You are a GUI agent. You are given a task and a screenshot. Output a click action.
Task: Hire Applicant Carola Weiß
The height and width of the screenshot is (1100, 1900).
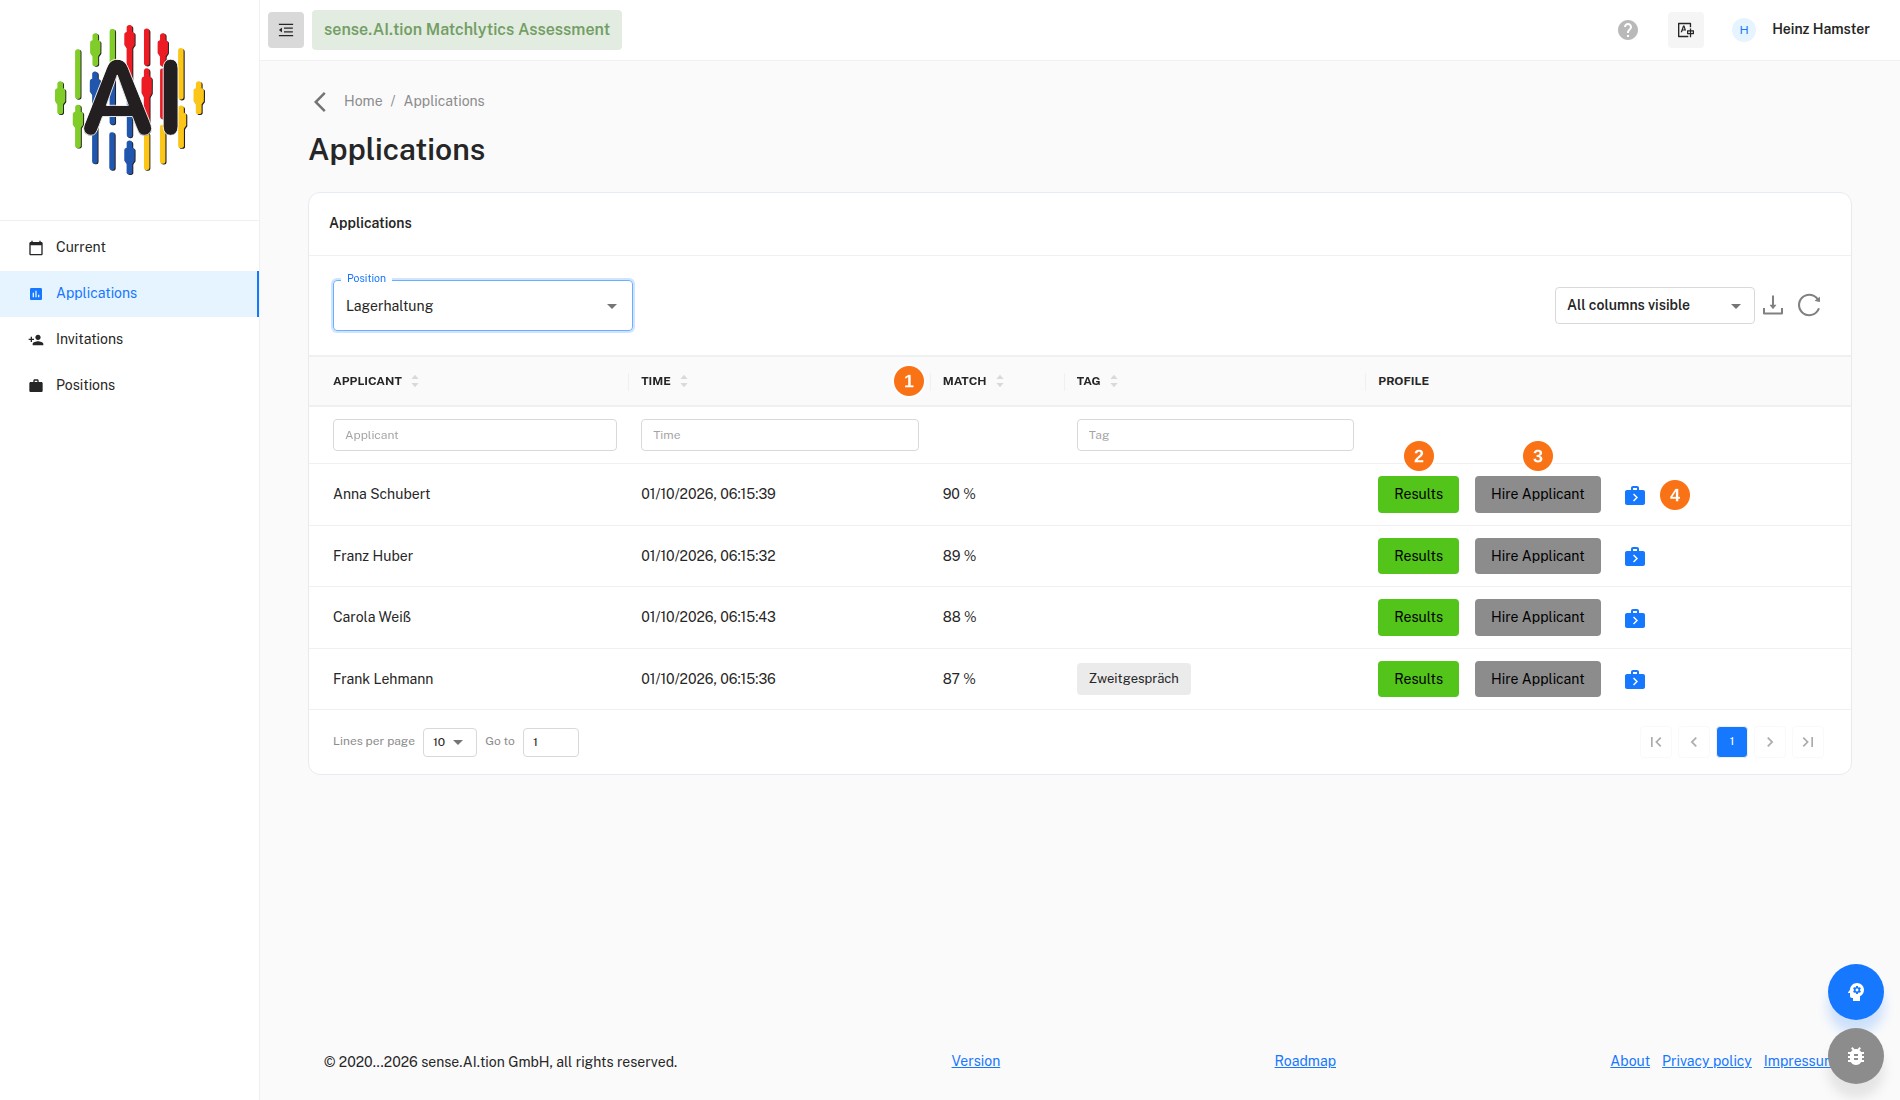point(1537,617)
